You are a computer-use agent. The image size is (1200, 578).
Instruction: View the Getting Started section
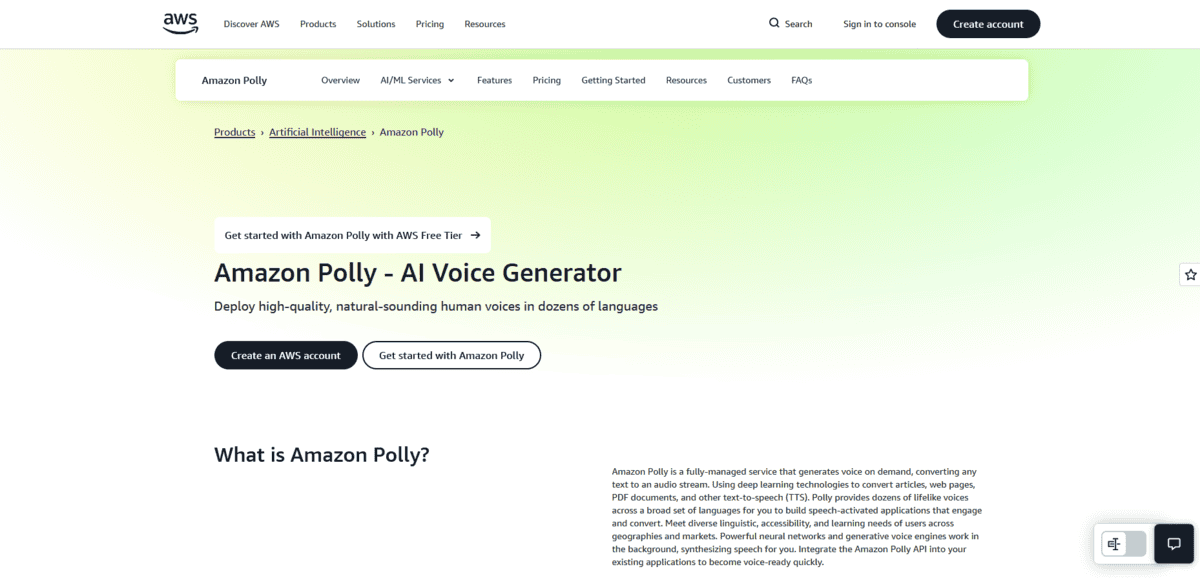tap(613, 80)
